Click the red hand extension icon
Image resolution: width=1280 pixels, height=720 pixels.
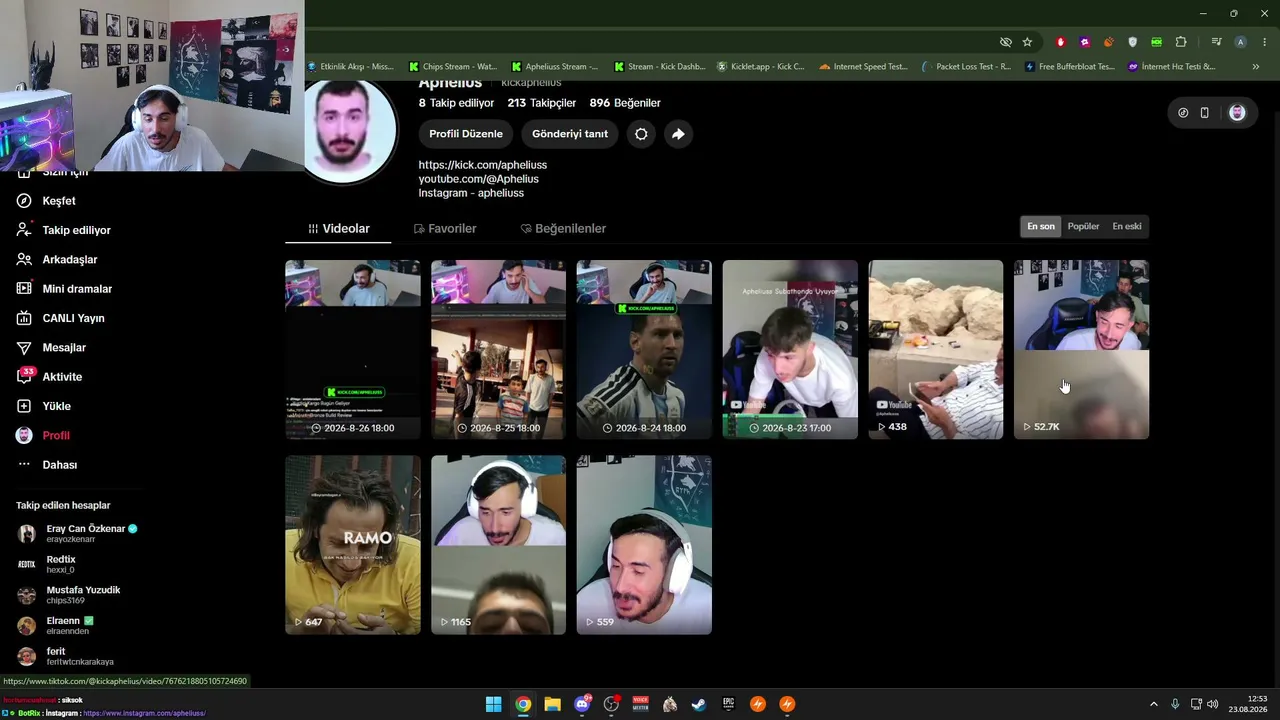tap(1061, 42)
